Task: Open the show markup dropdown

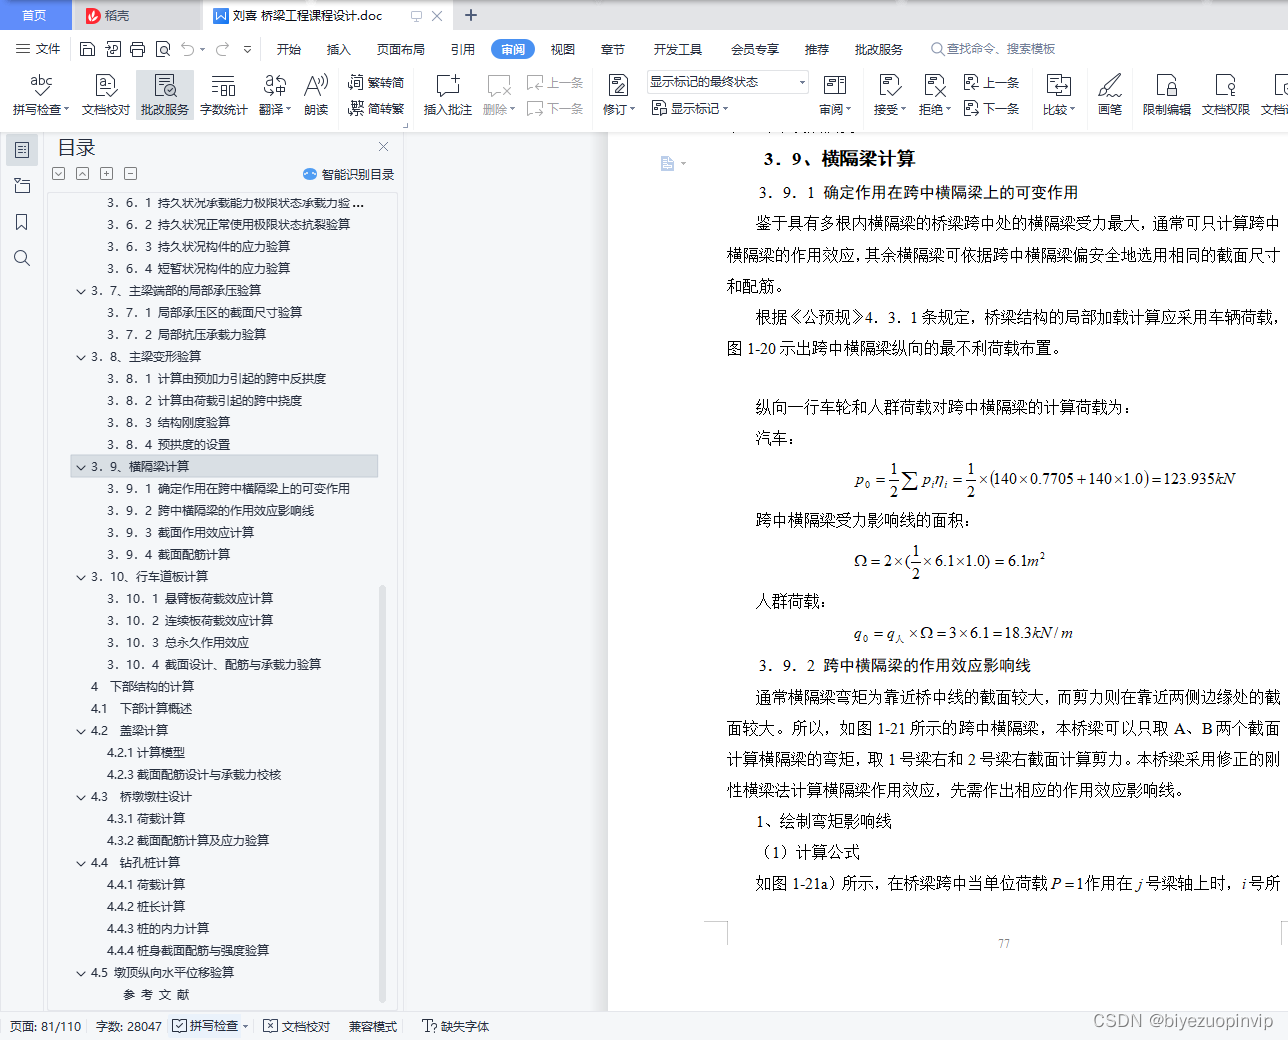Action: (x=690, y=108)
